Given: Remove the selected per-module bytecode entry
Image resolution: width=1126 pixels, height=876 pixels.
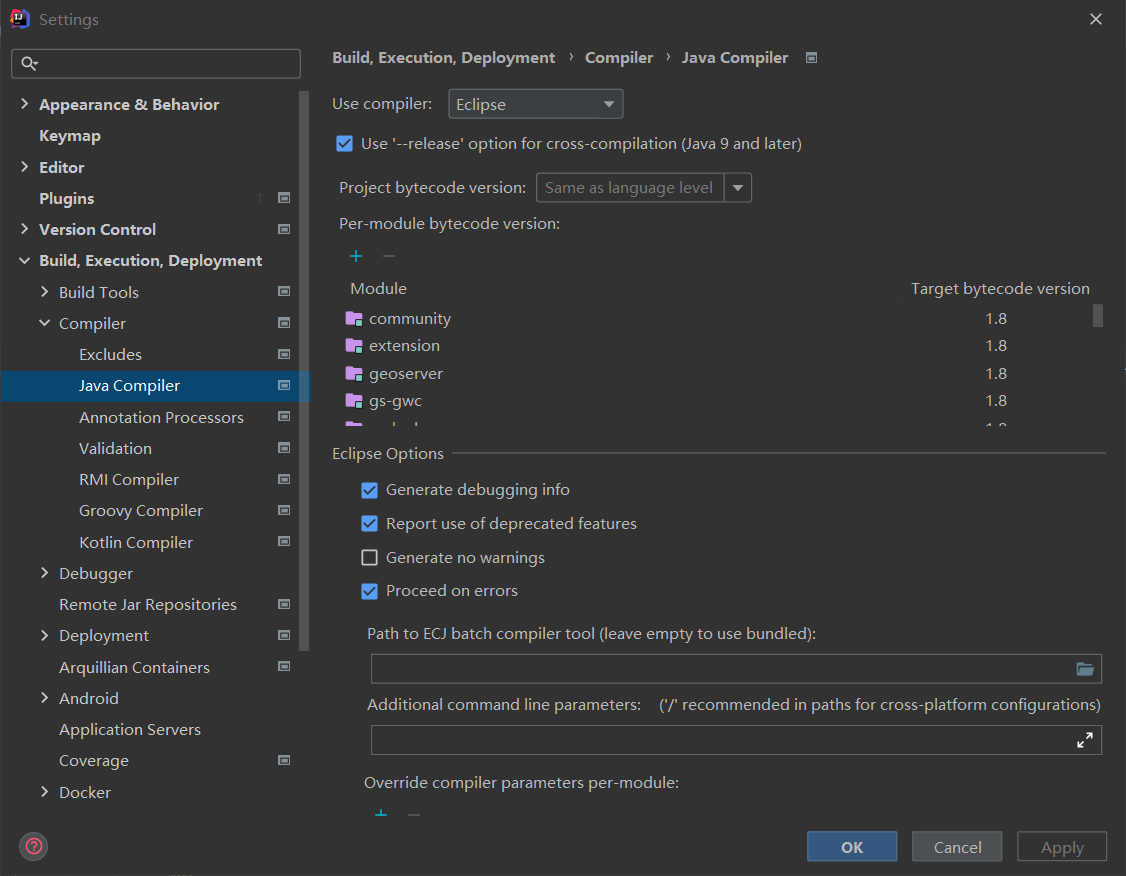Looking at the screenshot, I should coord(388,256).
